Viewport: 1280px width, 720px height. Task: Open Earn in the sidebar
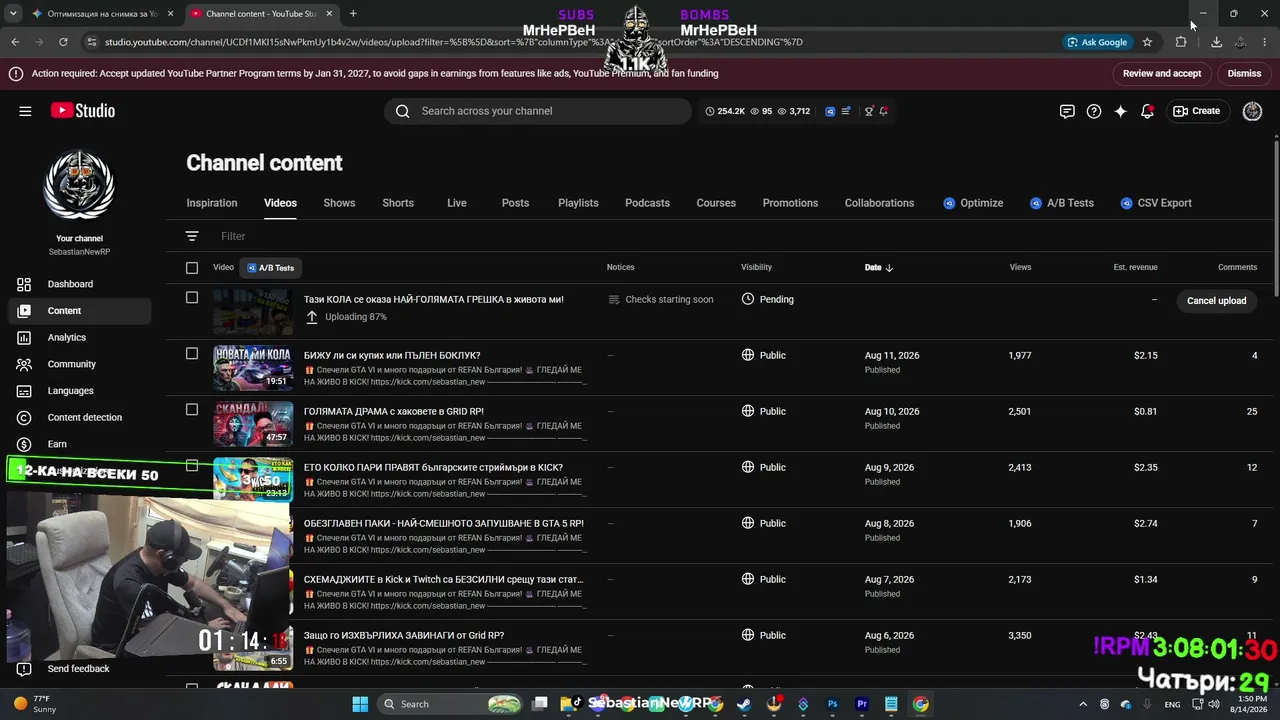pos(80,444)
